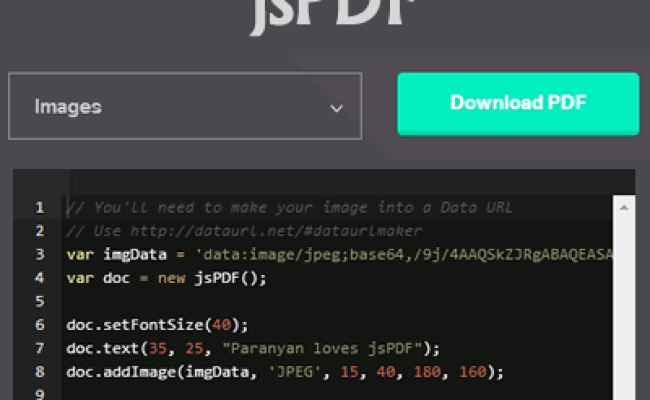The width and height of the screenshot is (650, 400).
Task: Click the doc.addImage line of code
Action: 285,372
